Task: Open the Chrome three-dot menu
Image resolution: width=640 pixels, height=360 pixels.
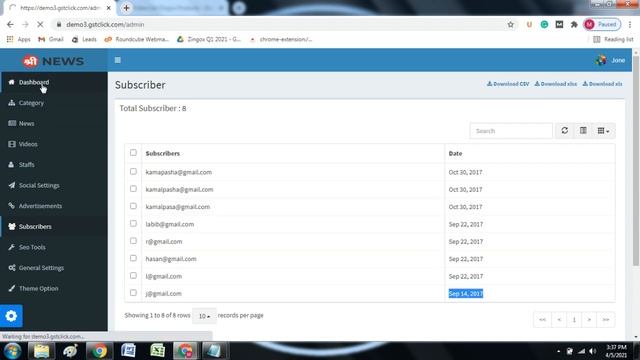Action: (x=630, y=24)
